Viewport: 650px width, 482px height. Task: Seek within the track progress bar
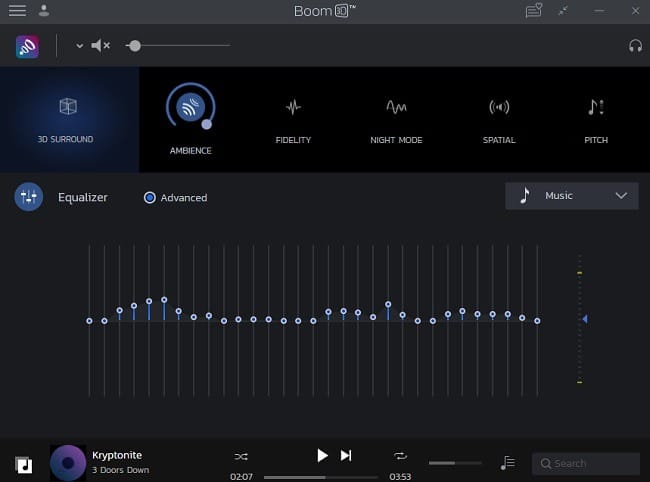[321, 477]
